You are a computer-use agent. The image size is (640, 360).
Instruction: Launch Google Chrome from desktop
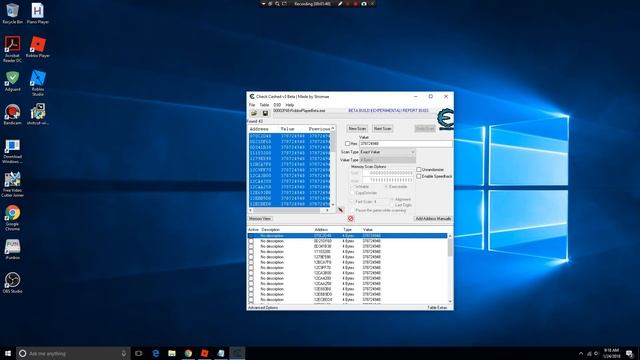(x=12, y=218)
